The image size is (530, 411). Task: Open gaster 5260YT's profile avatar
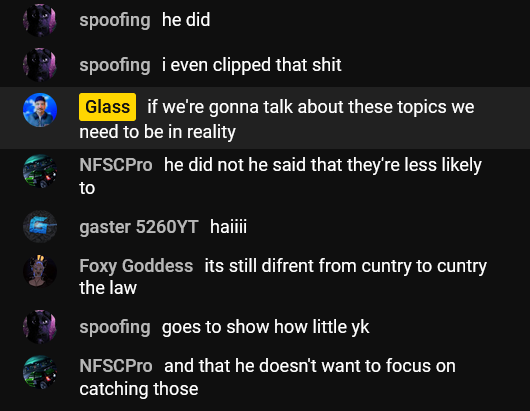[40, 226]
